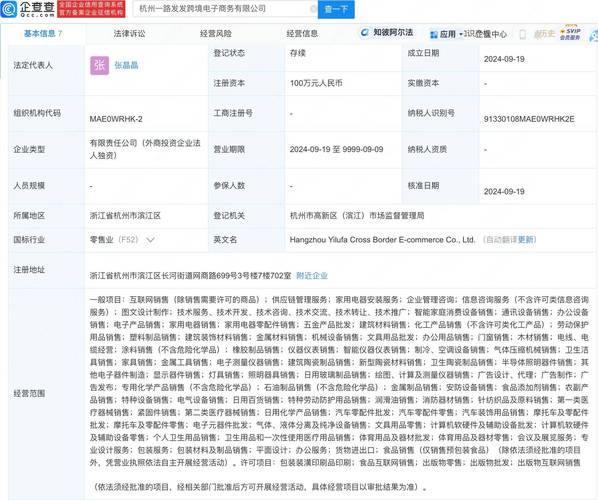
Task: Click the 知彼阿尔法 logo icon
Action: [365, 33]
